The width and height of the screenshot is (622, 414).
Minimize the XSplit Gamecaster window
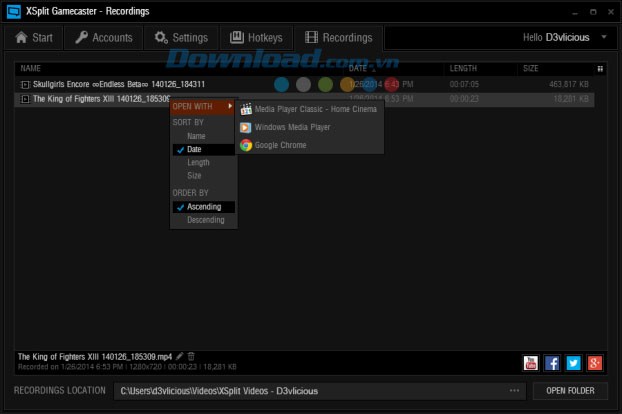click(575, 12)
